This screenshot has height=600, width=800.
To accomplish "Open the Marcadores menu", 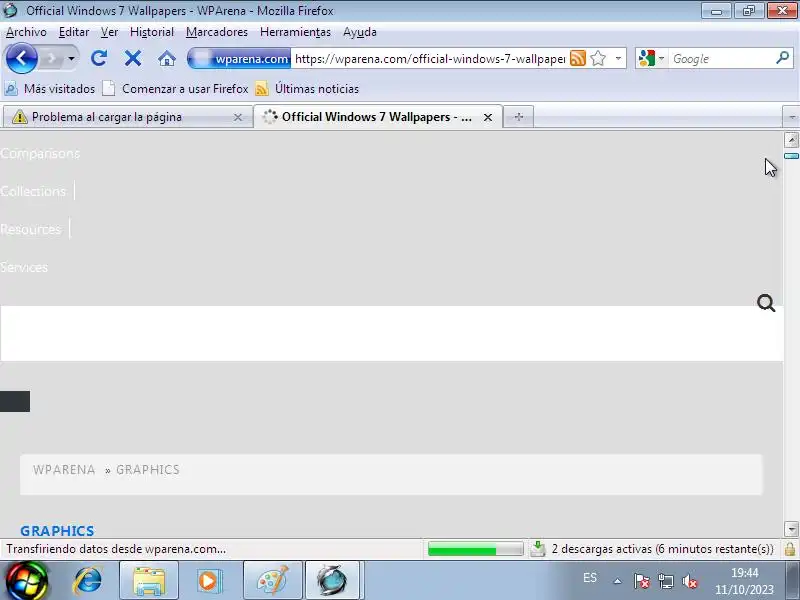I will (x=216, y=32).
